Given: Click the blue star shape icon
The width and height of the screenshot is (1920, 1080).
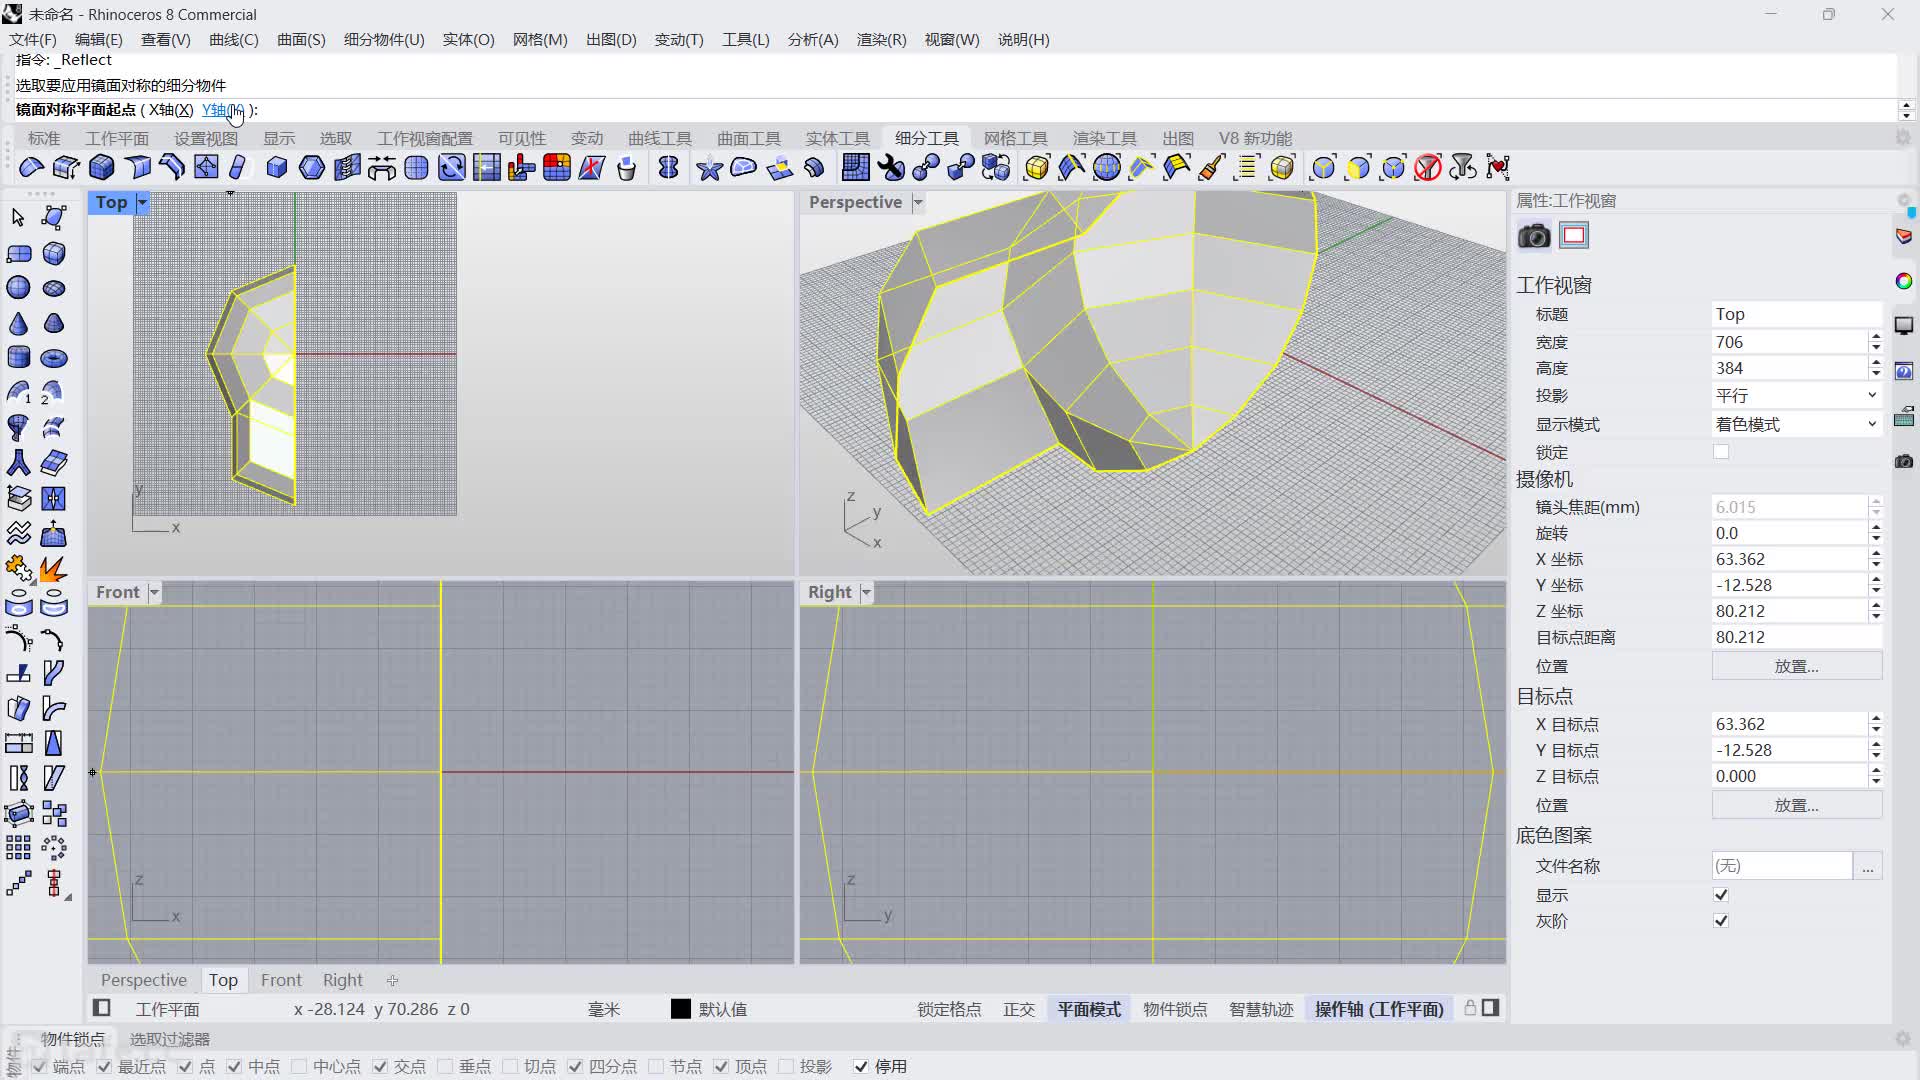Looking at the screenshot, I should pos(709,167).
